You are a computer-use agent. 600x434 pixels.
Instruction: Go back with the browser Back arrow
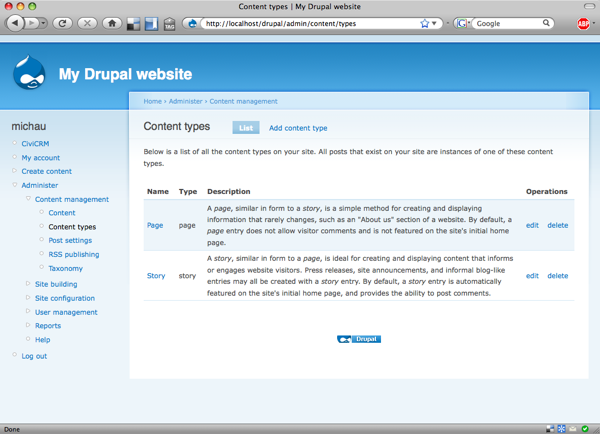coord(15,23)
